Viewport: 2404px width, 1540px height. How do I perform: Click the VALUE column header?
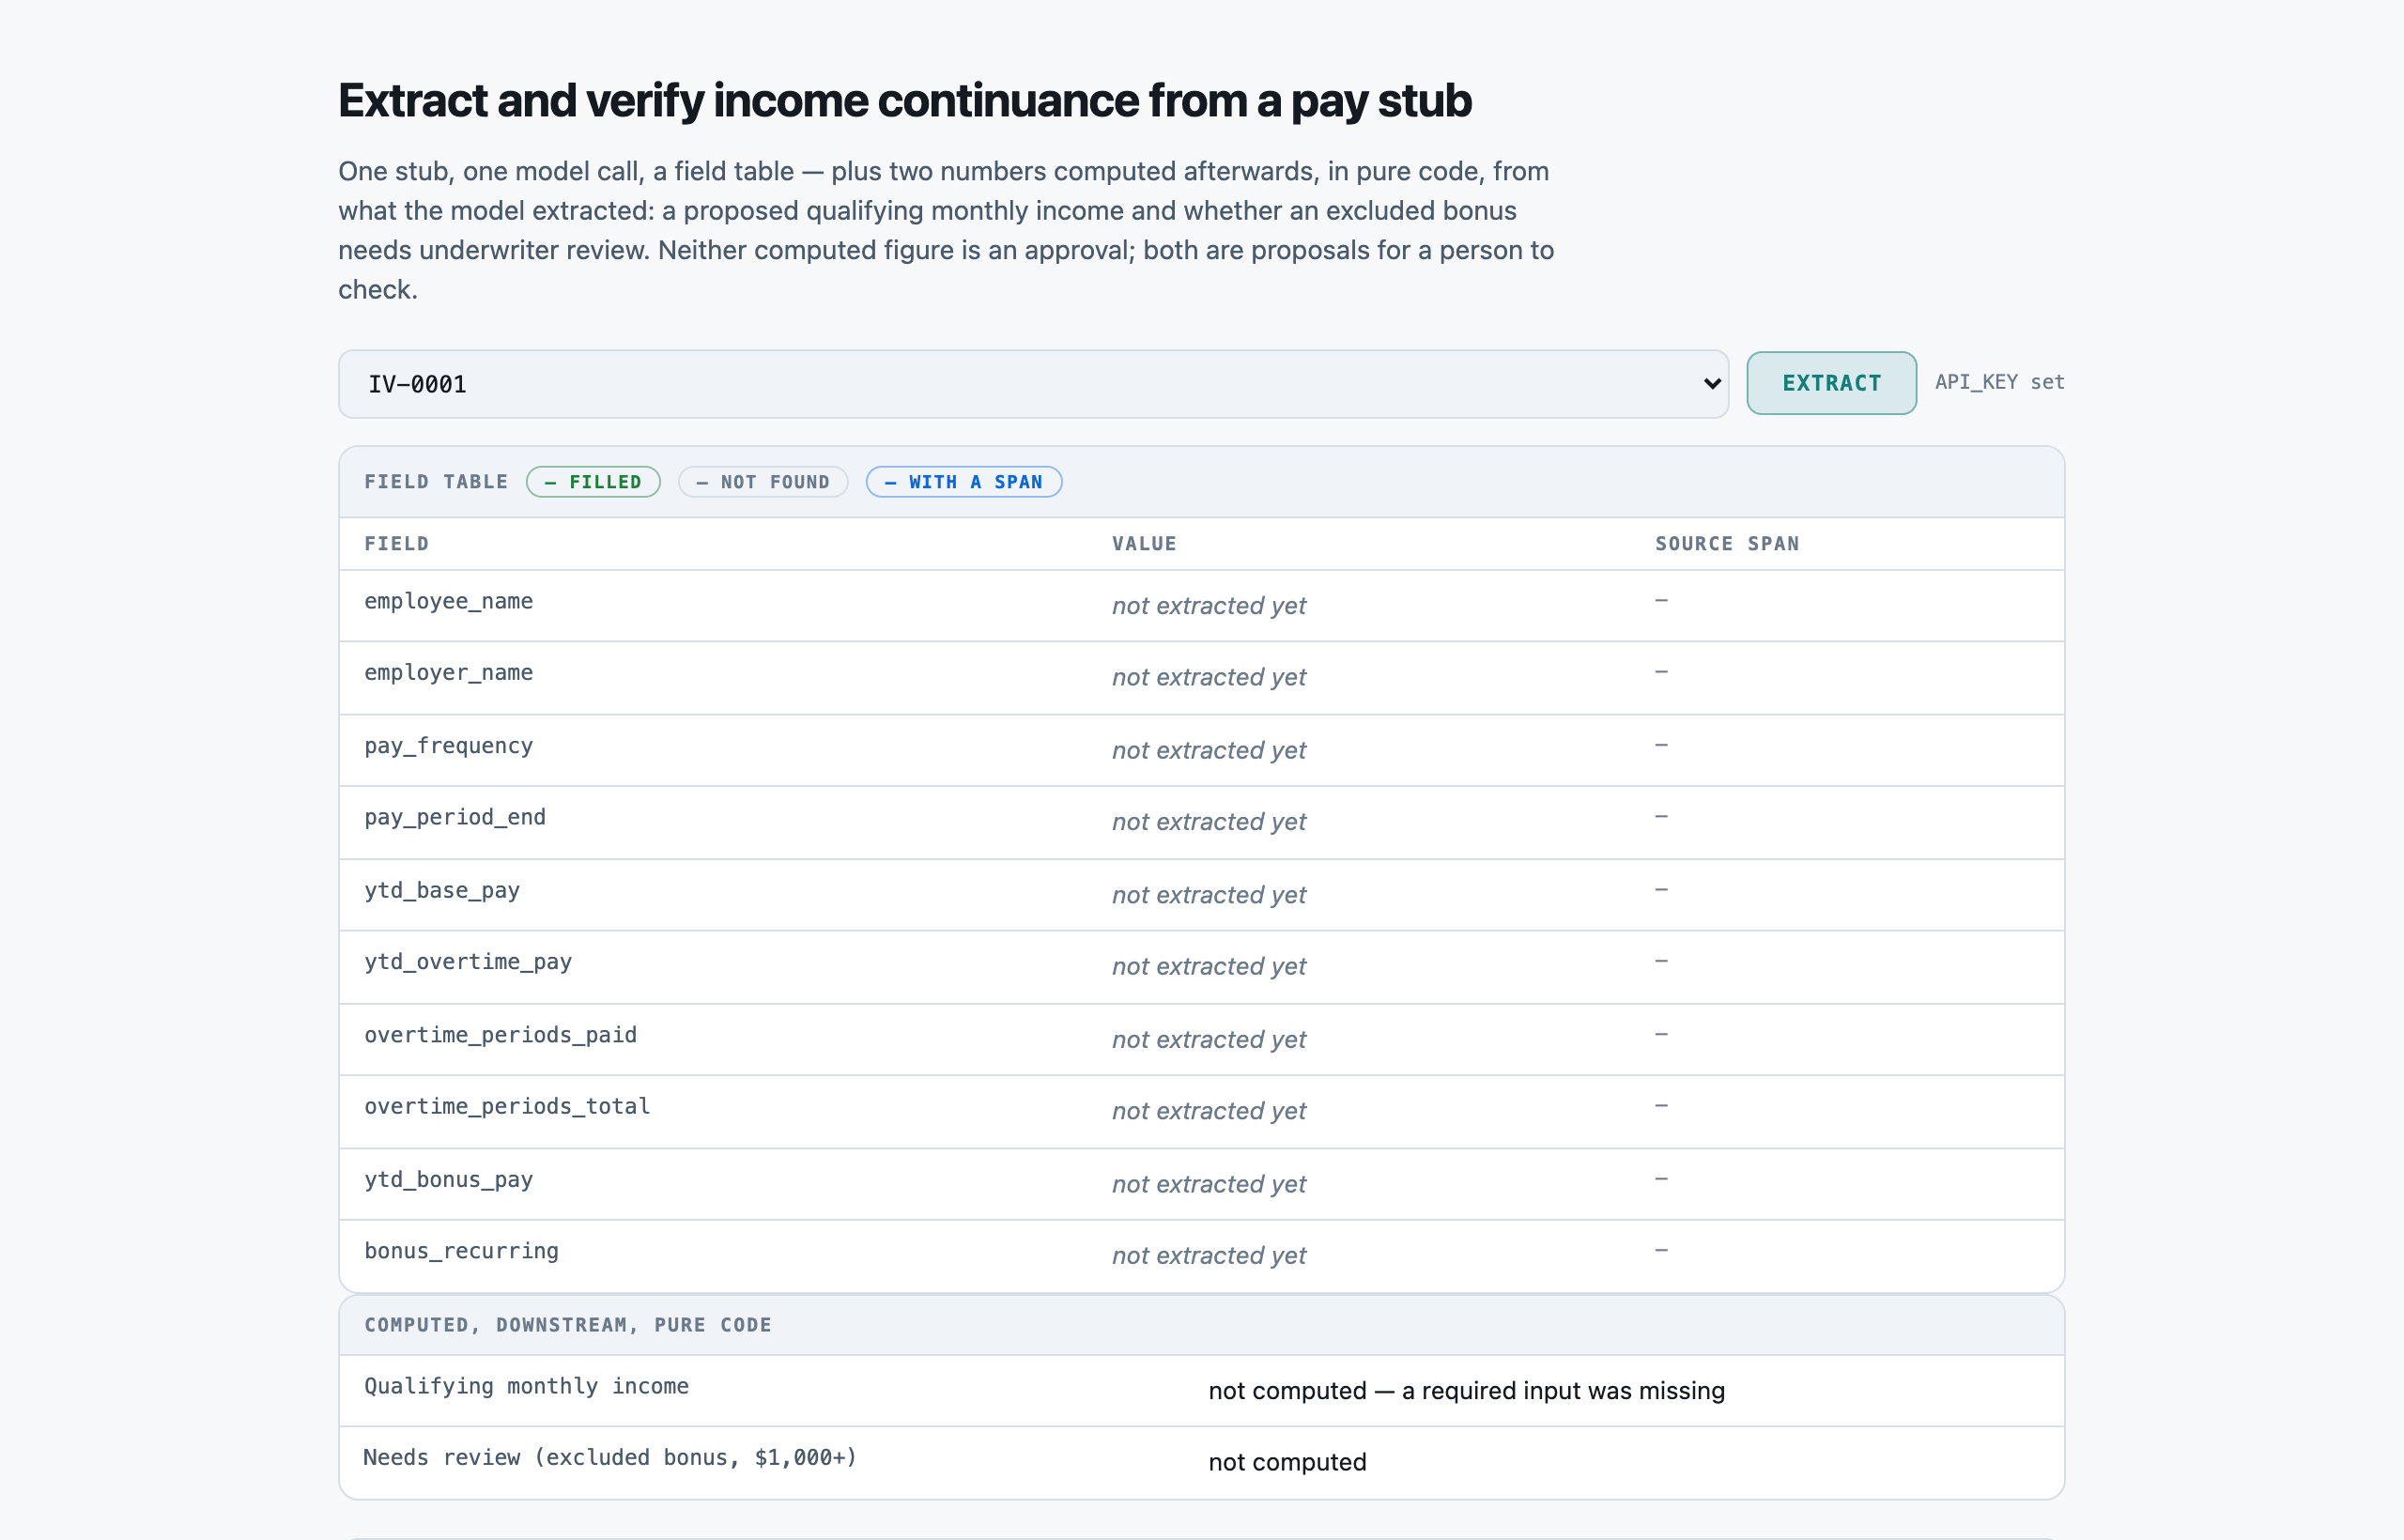(1144, 544)
